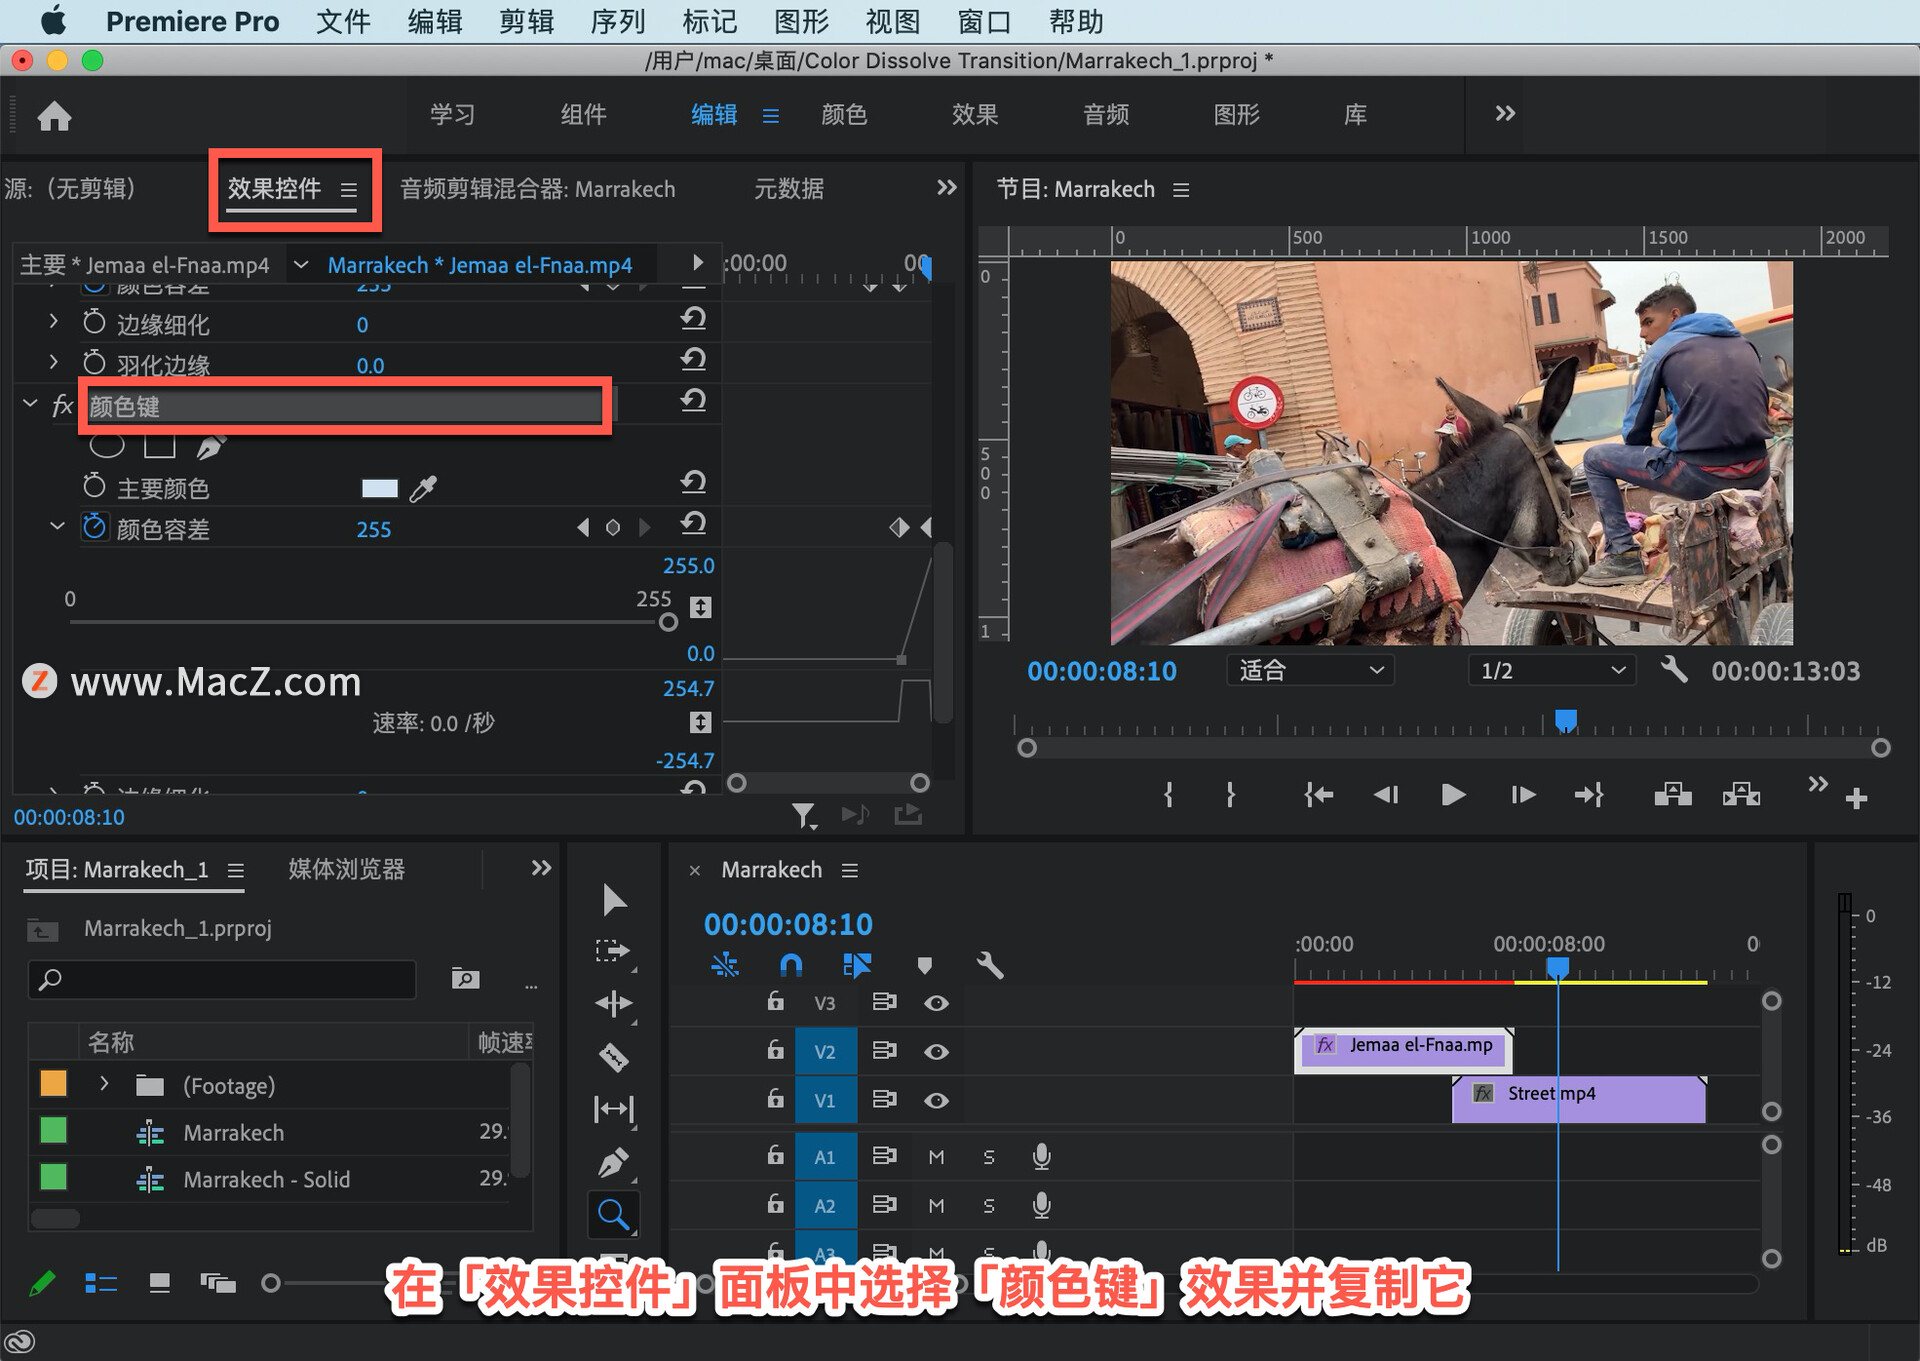The width and height of the screenshot is (1920, 1361).
Task: Switch to the 颜色 workspace tab
Action: click(x=843, y=115)
